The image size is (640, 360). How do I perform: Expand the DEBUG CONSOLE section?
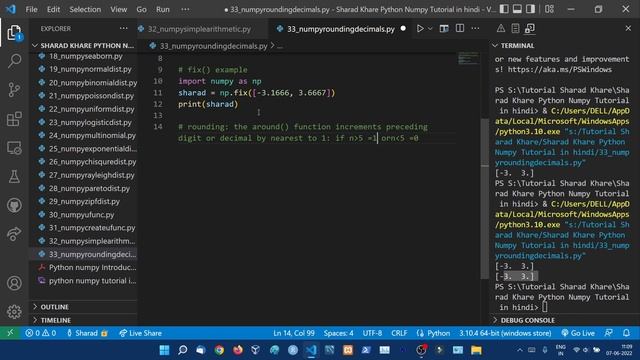tap(563, 320)
